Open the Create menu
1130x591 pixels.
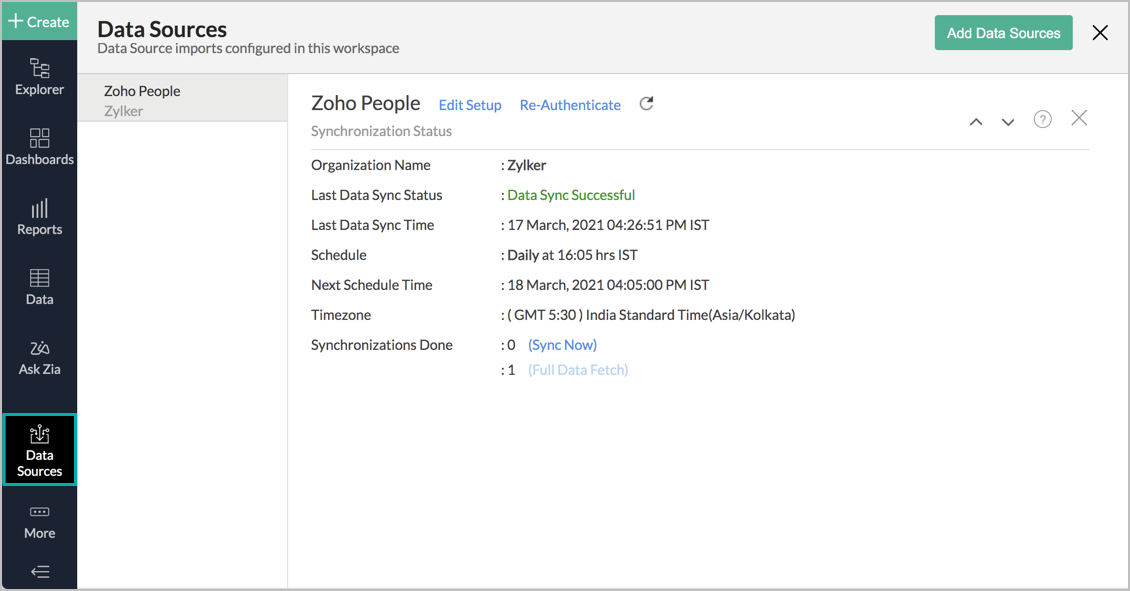click(39, 20)
